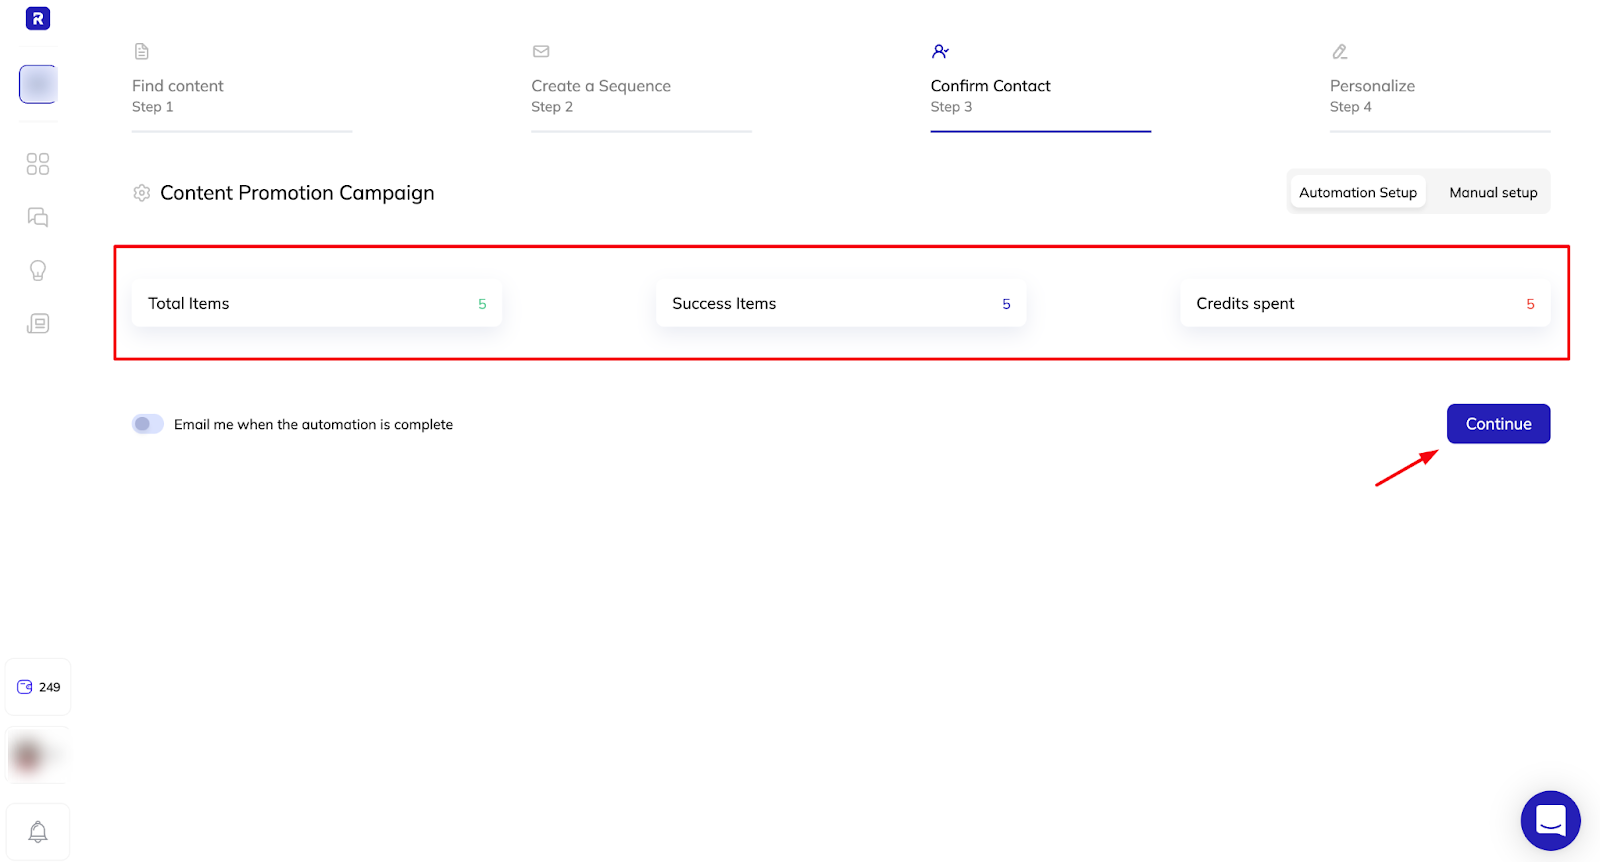
Task: Open the chat conversations icon in the sidebar
Action: pyautogui.click(x=38, y=217)
